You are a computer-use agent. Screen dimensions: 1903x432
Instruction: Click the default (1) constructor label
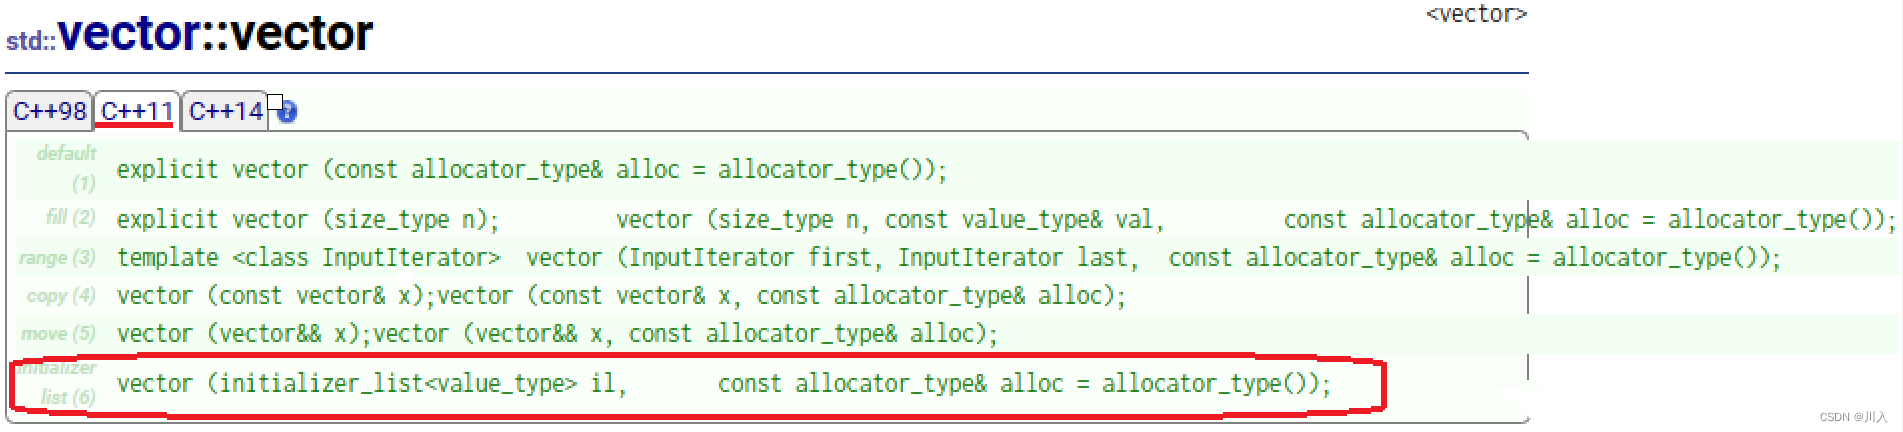coord(67,167)
